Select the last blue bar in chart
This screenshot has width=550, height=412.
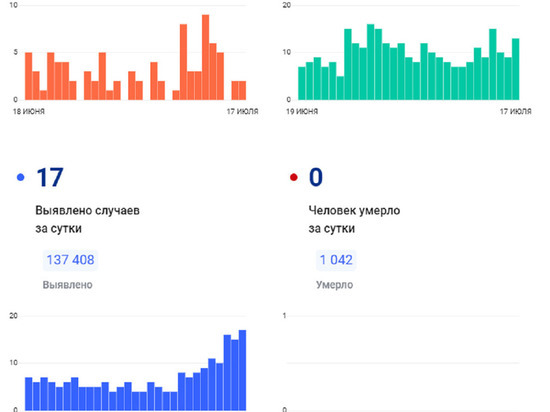click(x=242, y=370)
